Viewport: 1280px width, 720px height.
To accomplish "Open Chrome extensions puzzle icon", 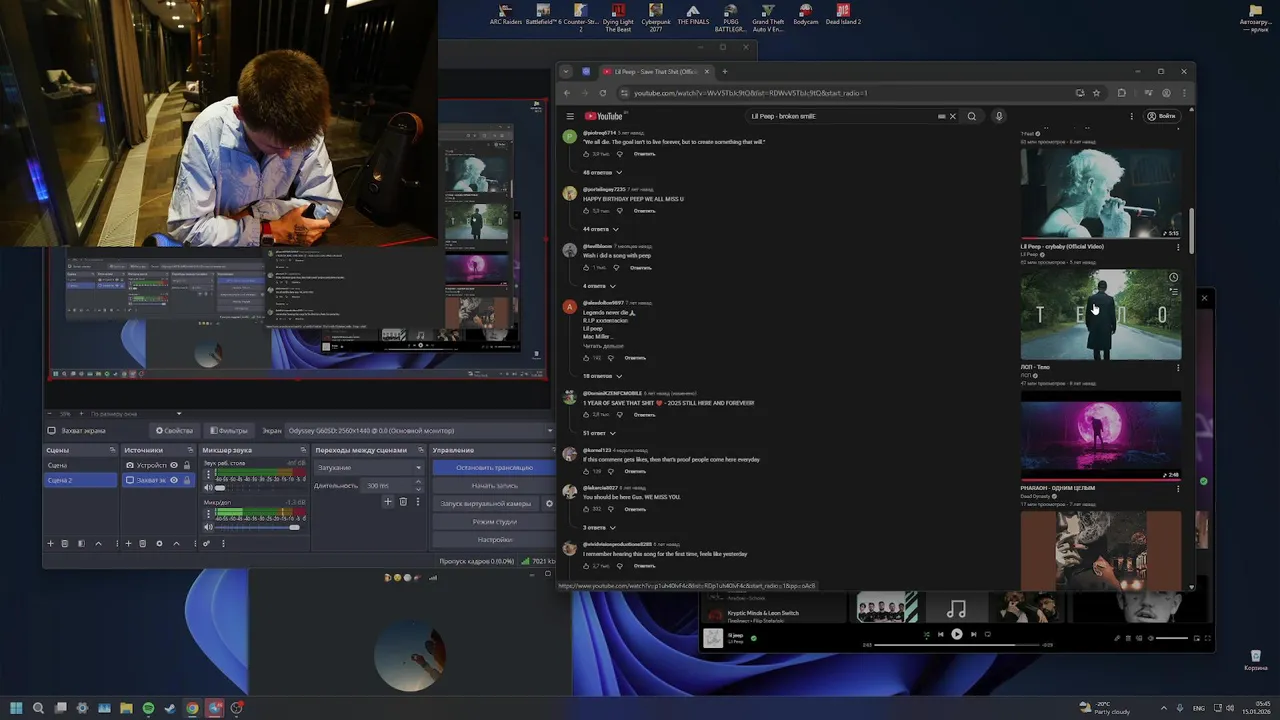I will point(1121,93).
